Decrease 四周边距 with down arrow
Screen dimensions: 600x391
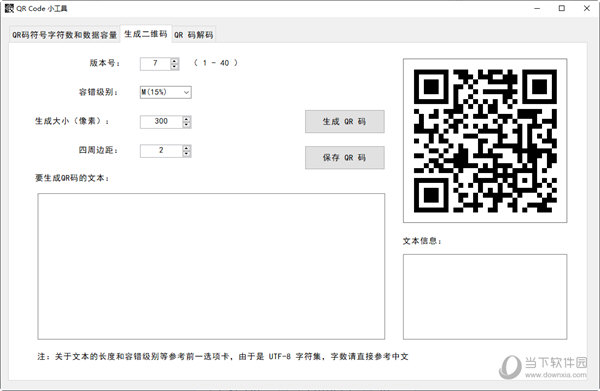click(187, 154)
